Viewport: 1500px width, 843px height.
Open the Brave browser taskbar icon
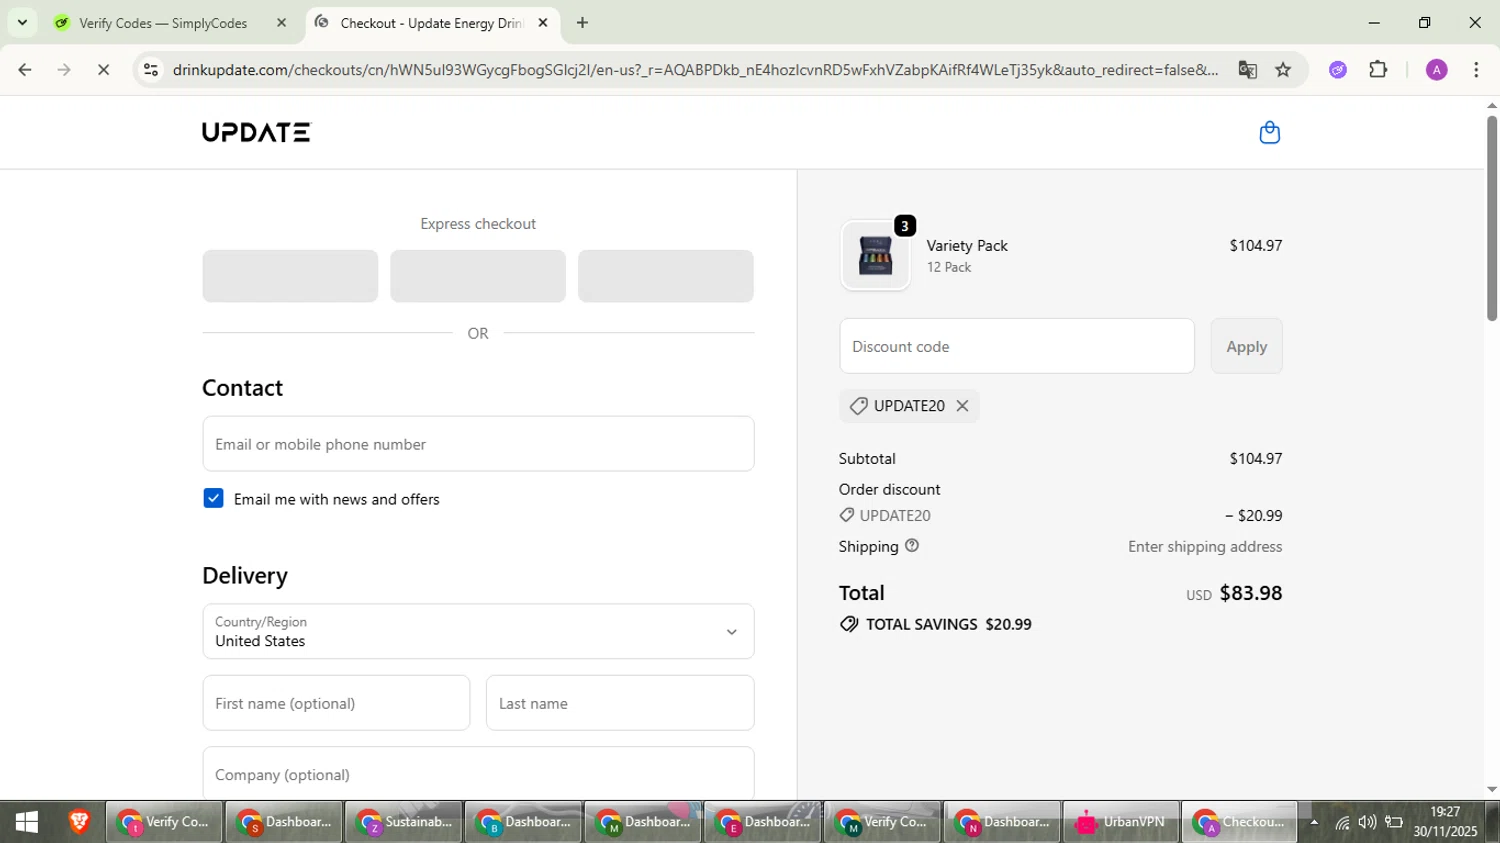(x=79, y=822)
